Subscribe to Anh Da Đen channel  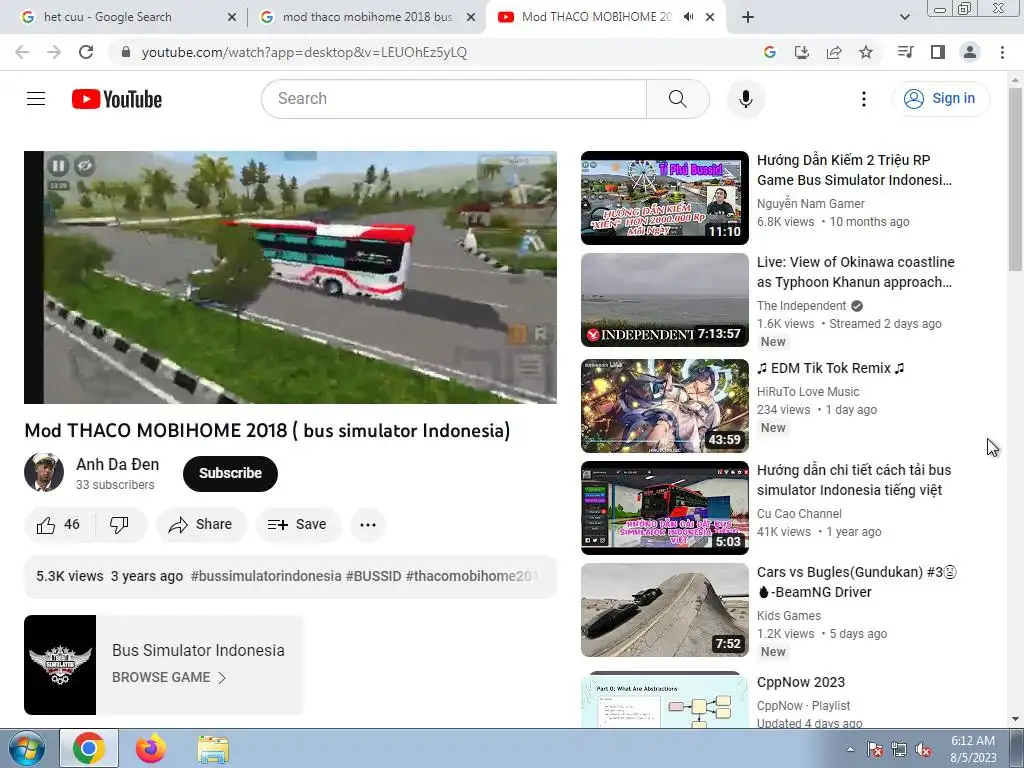(230, 473)
